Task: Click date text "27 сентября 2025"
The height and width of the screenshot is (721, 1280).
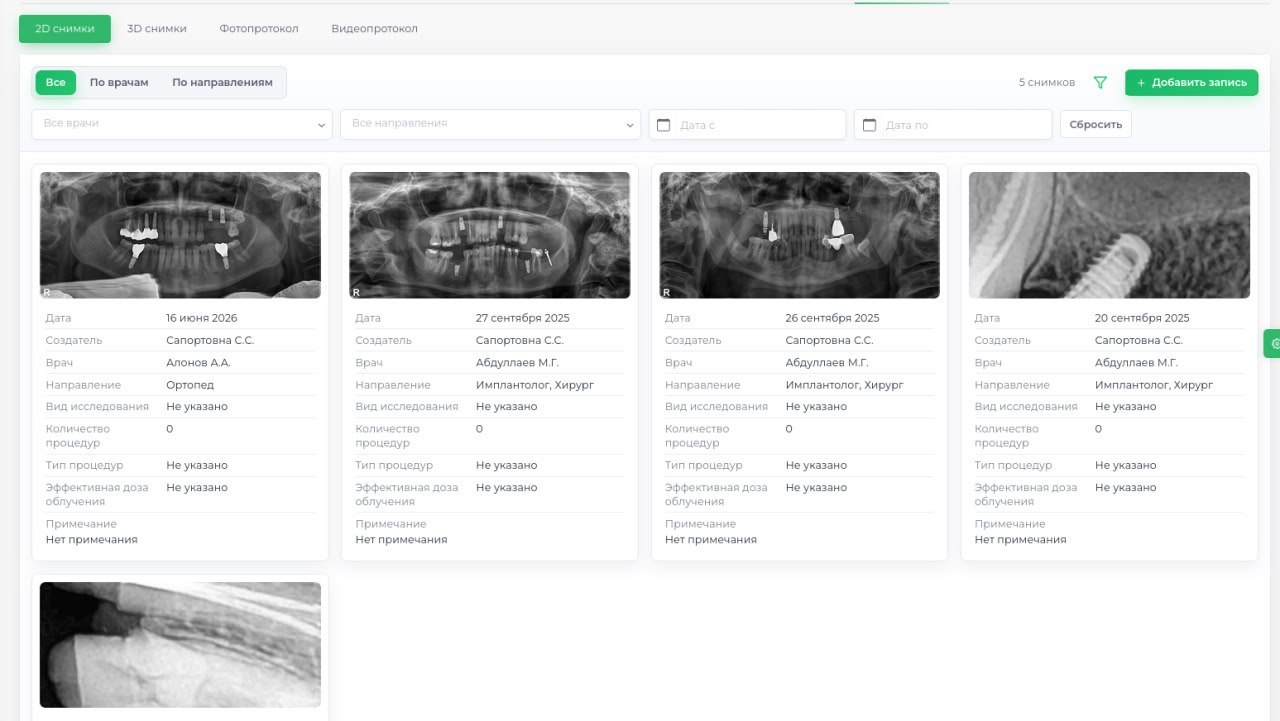Action: point(523,318)
